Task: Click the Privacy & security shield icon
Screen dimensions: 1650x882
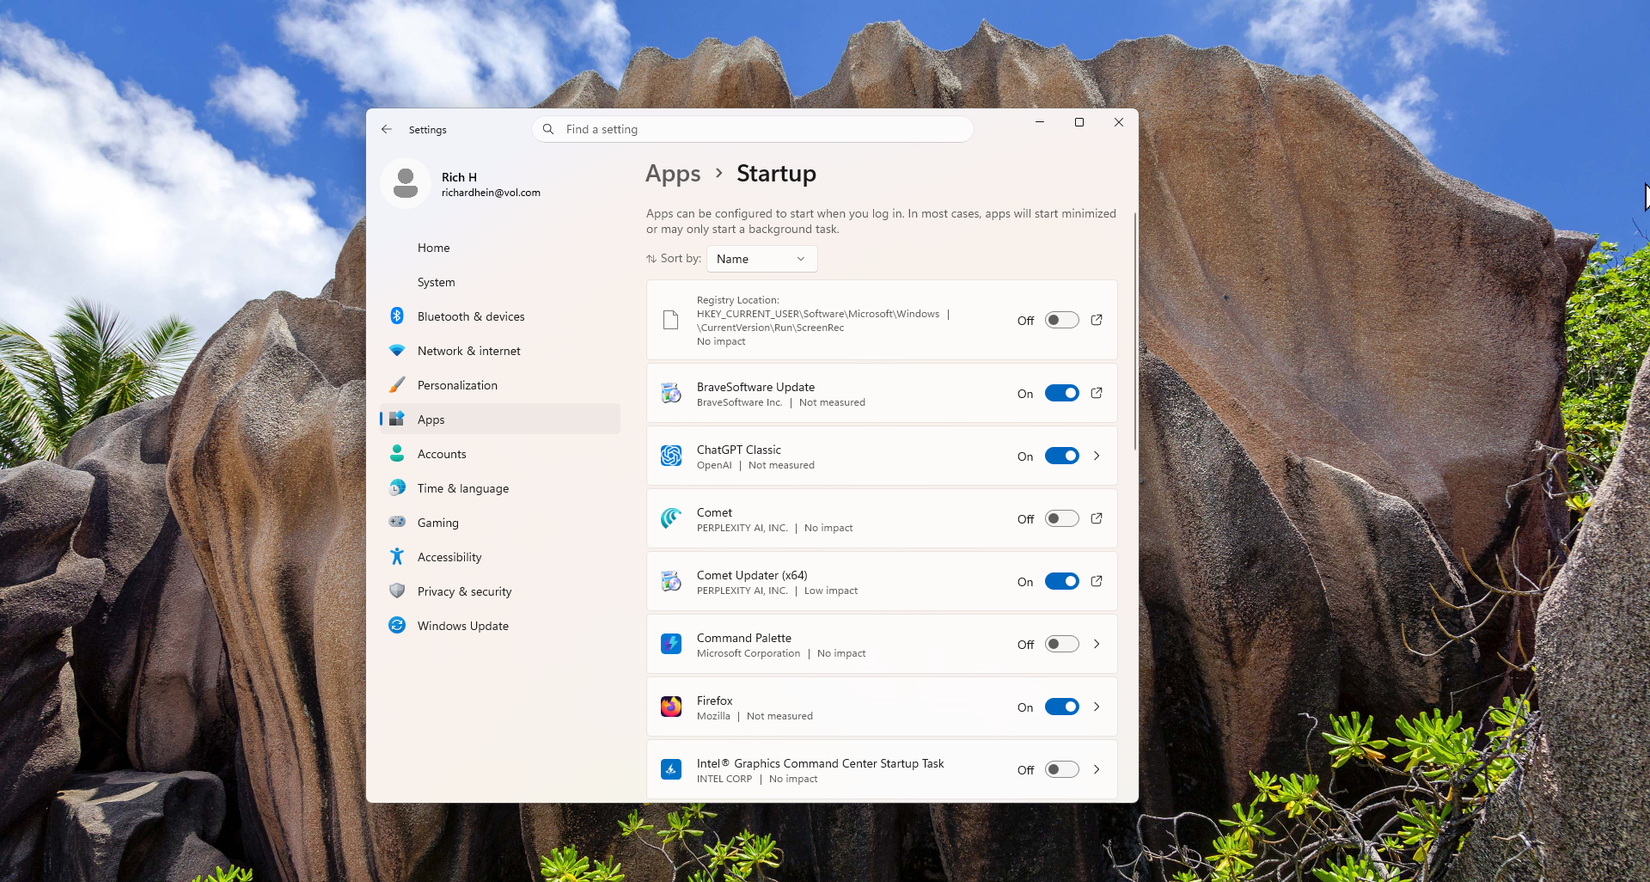Action: tap(397, 591)
